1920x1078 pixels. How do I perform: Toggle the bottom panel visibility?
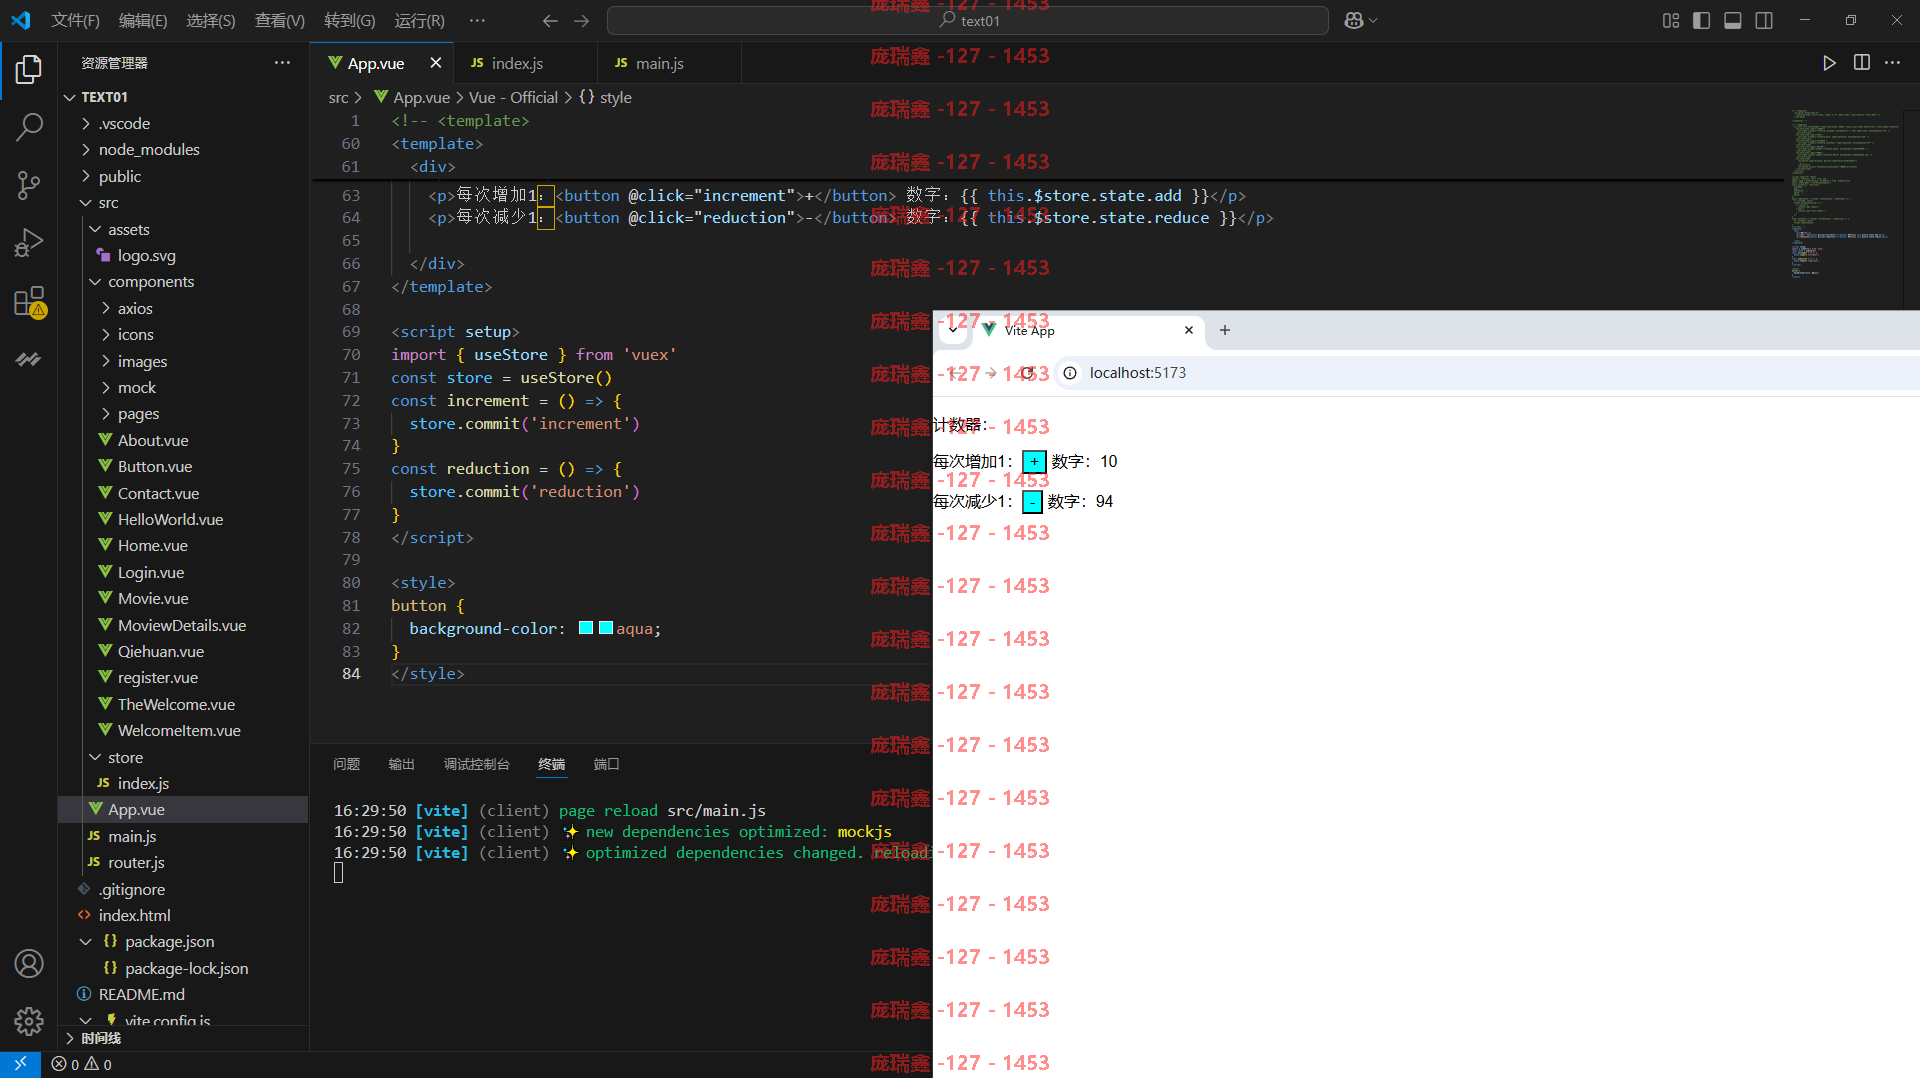pyautogui.click(x=1733, y=20)
